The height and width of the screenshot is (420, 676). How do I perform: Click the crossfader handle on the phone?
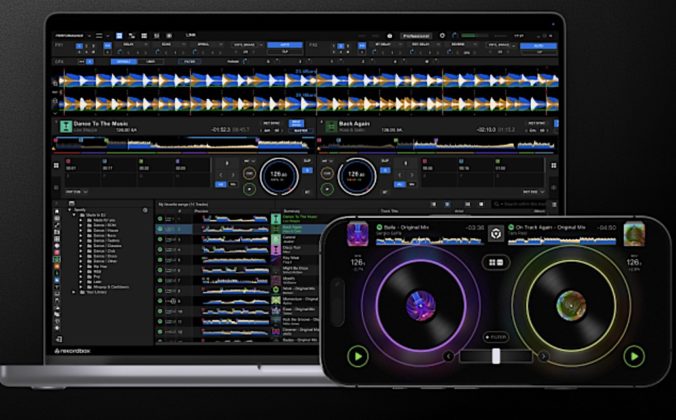pyautogui.click(x=494, y=356)
